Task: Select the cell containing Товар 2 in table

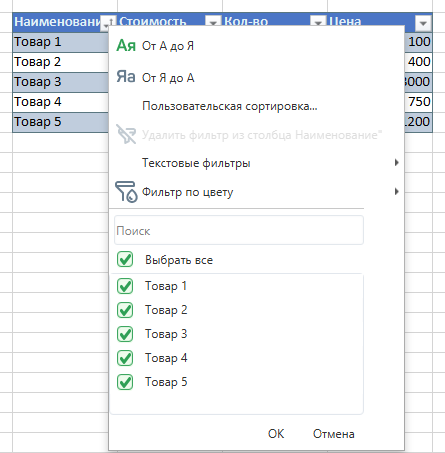Action: 61,62
